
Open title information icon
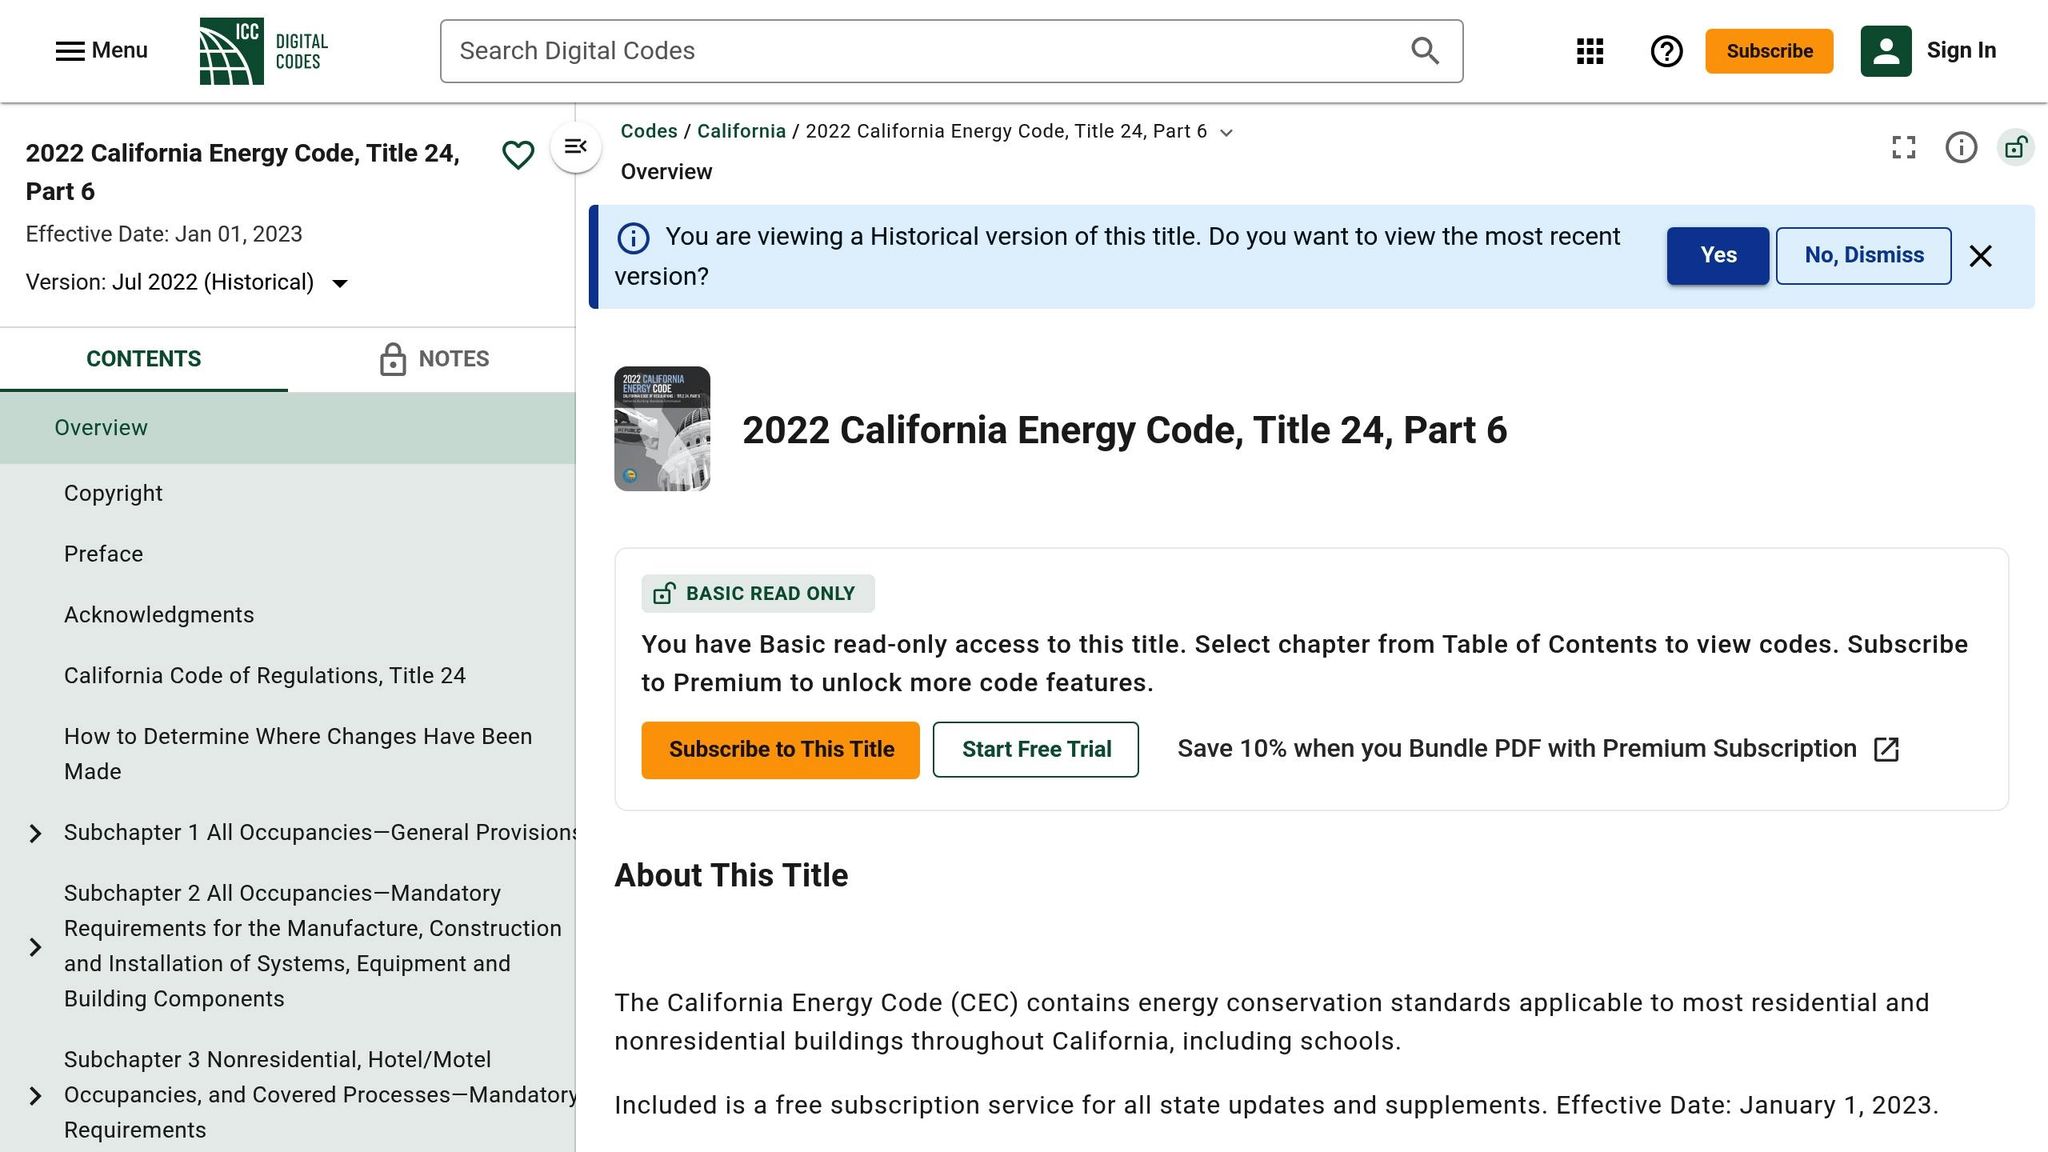[1960, 148]
